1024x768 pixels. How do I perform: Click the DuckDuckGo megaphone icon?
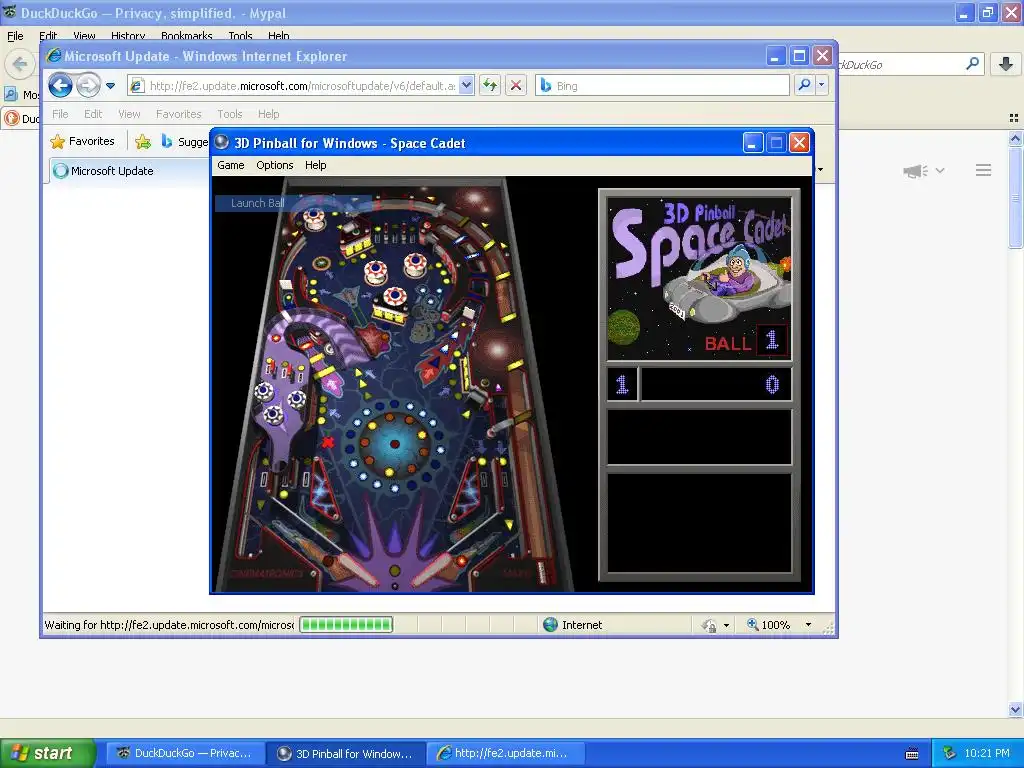tap(916, 171)
